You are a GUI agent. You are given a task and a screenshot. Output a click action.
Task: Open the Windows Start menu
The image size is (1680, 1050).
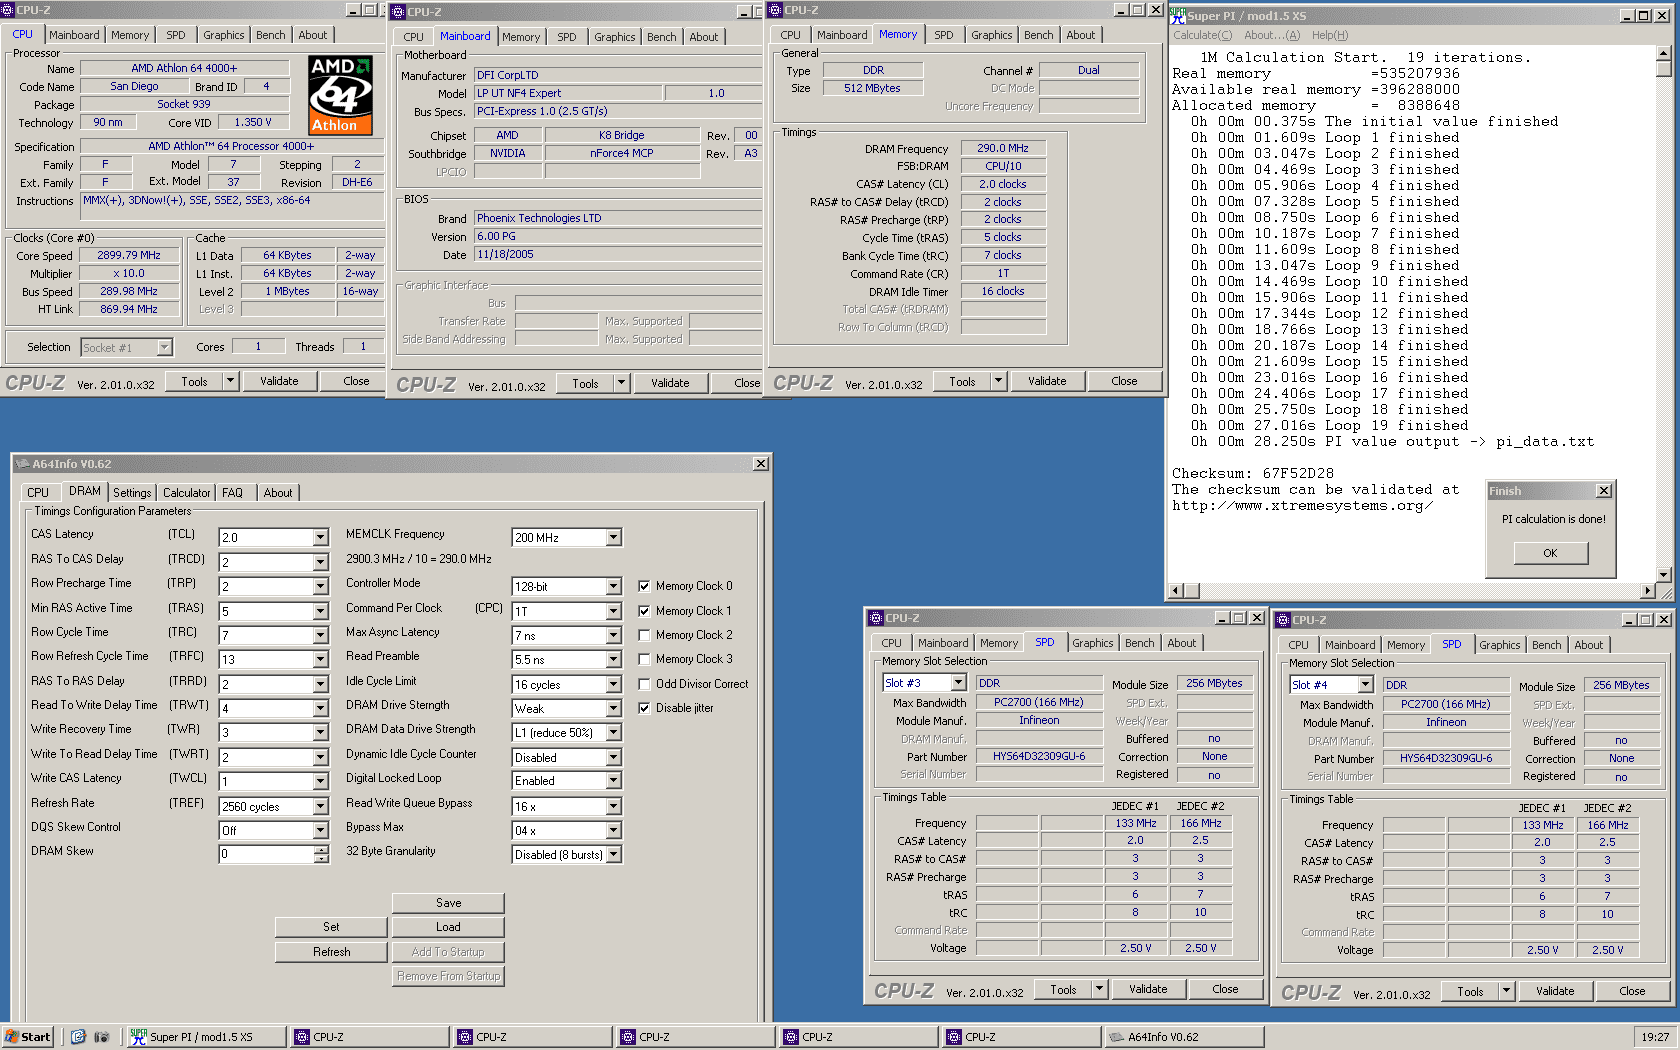28,1037
